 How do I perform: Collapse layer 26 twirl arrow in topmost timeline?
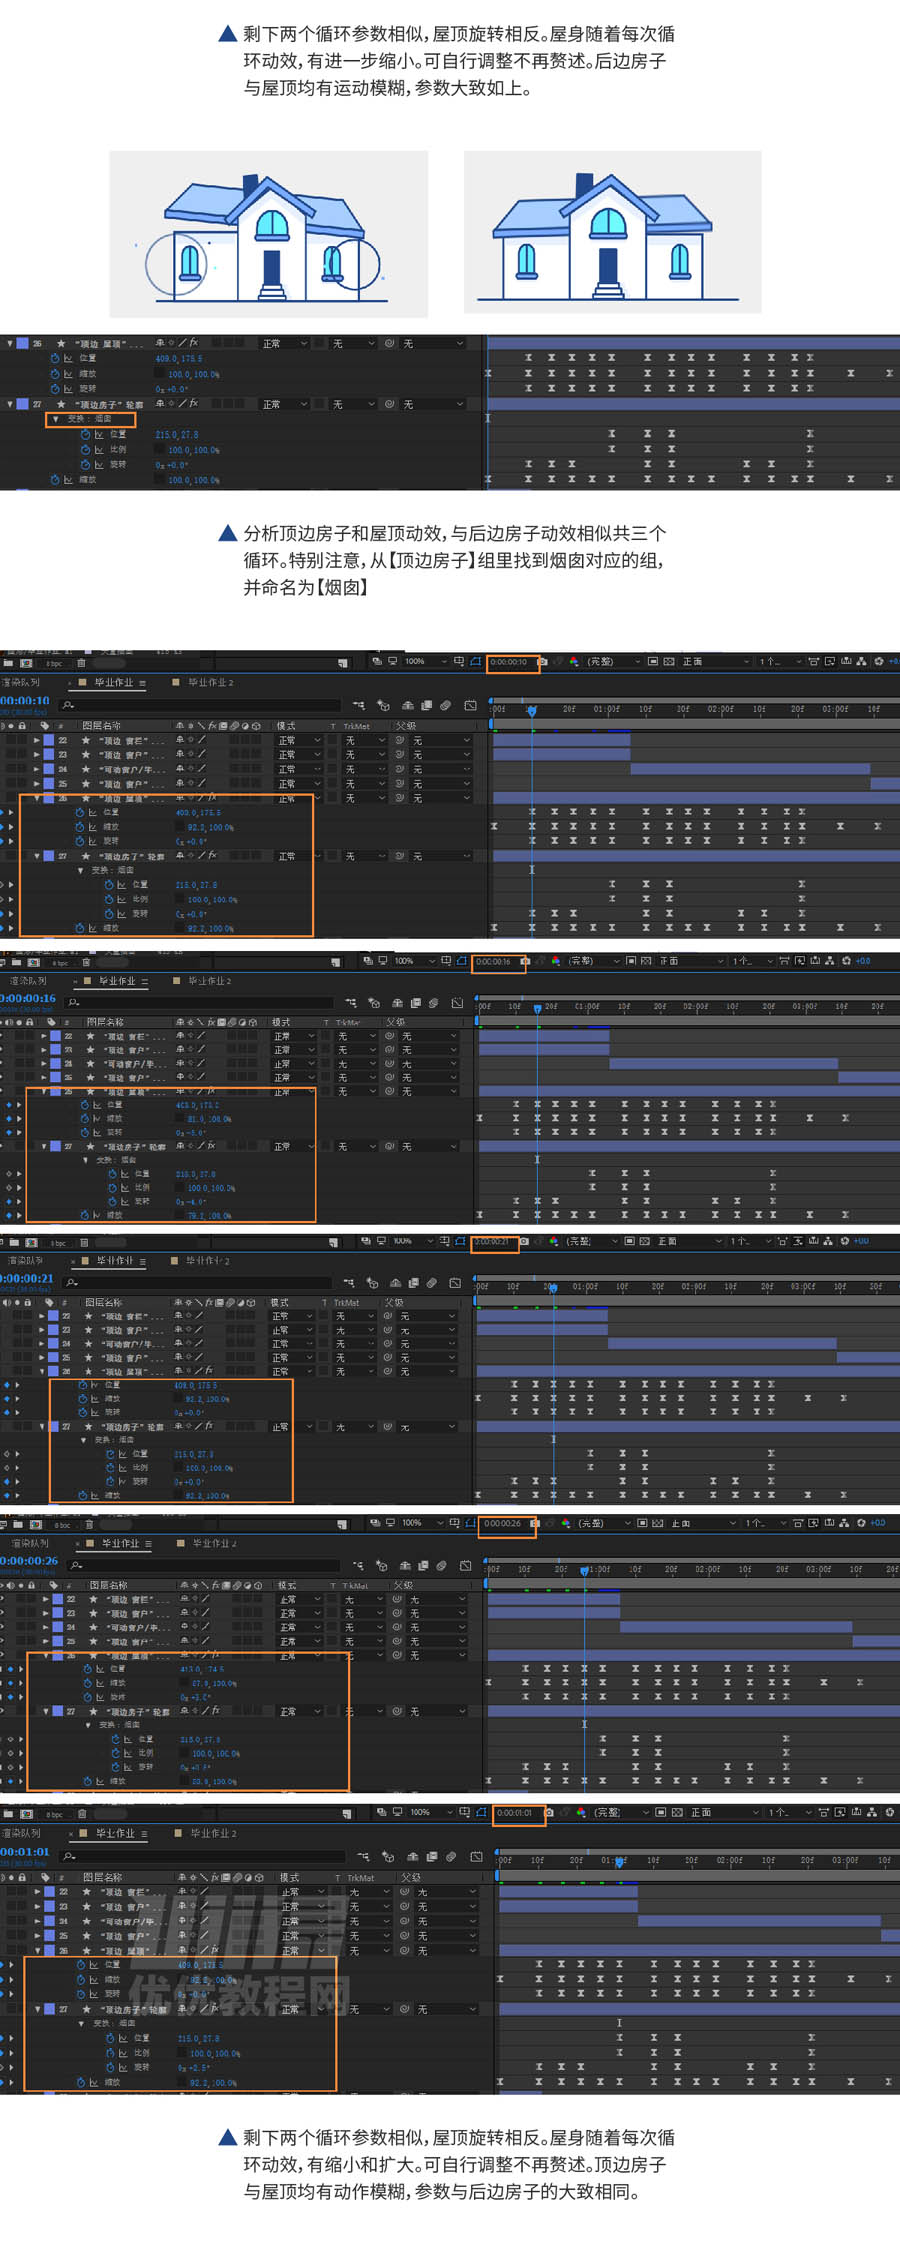click(x=10, y=343)
